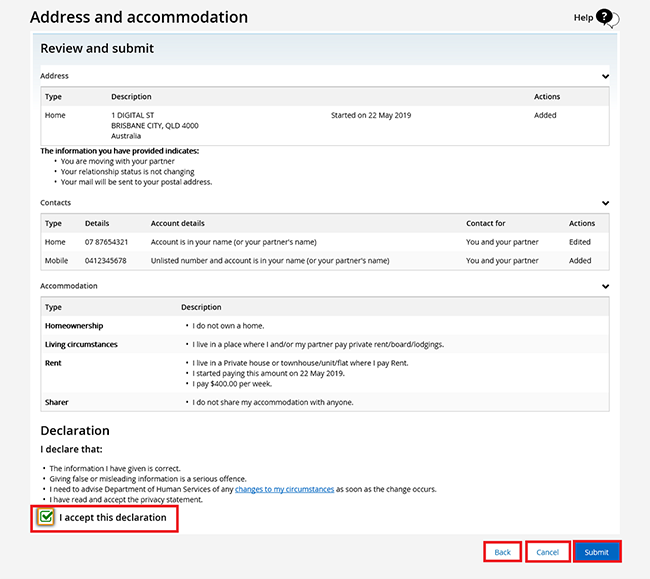
Task: Open the Help question mark icon
Action: [x=604, y=17]
